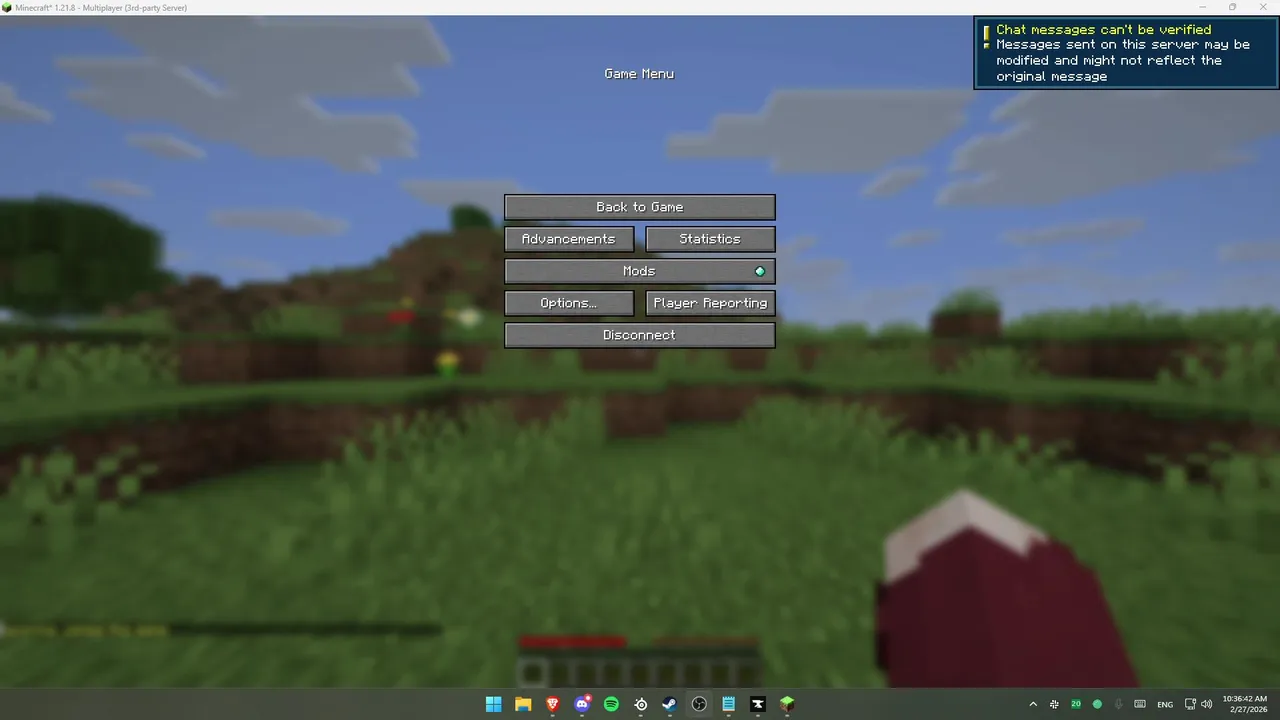Screen dimensions: 1280x720
Task: Open the Windows Start menu
Action: click(493, 704)
